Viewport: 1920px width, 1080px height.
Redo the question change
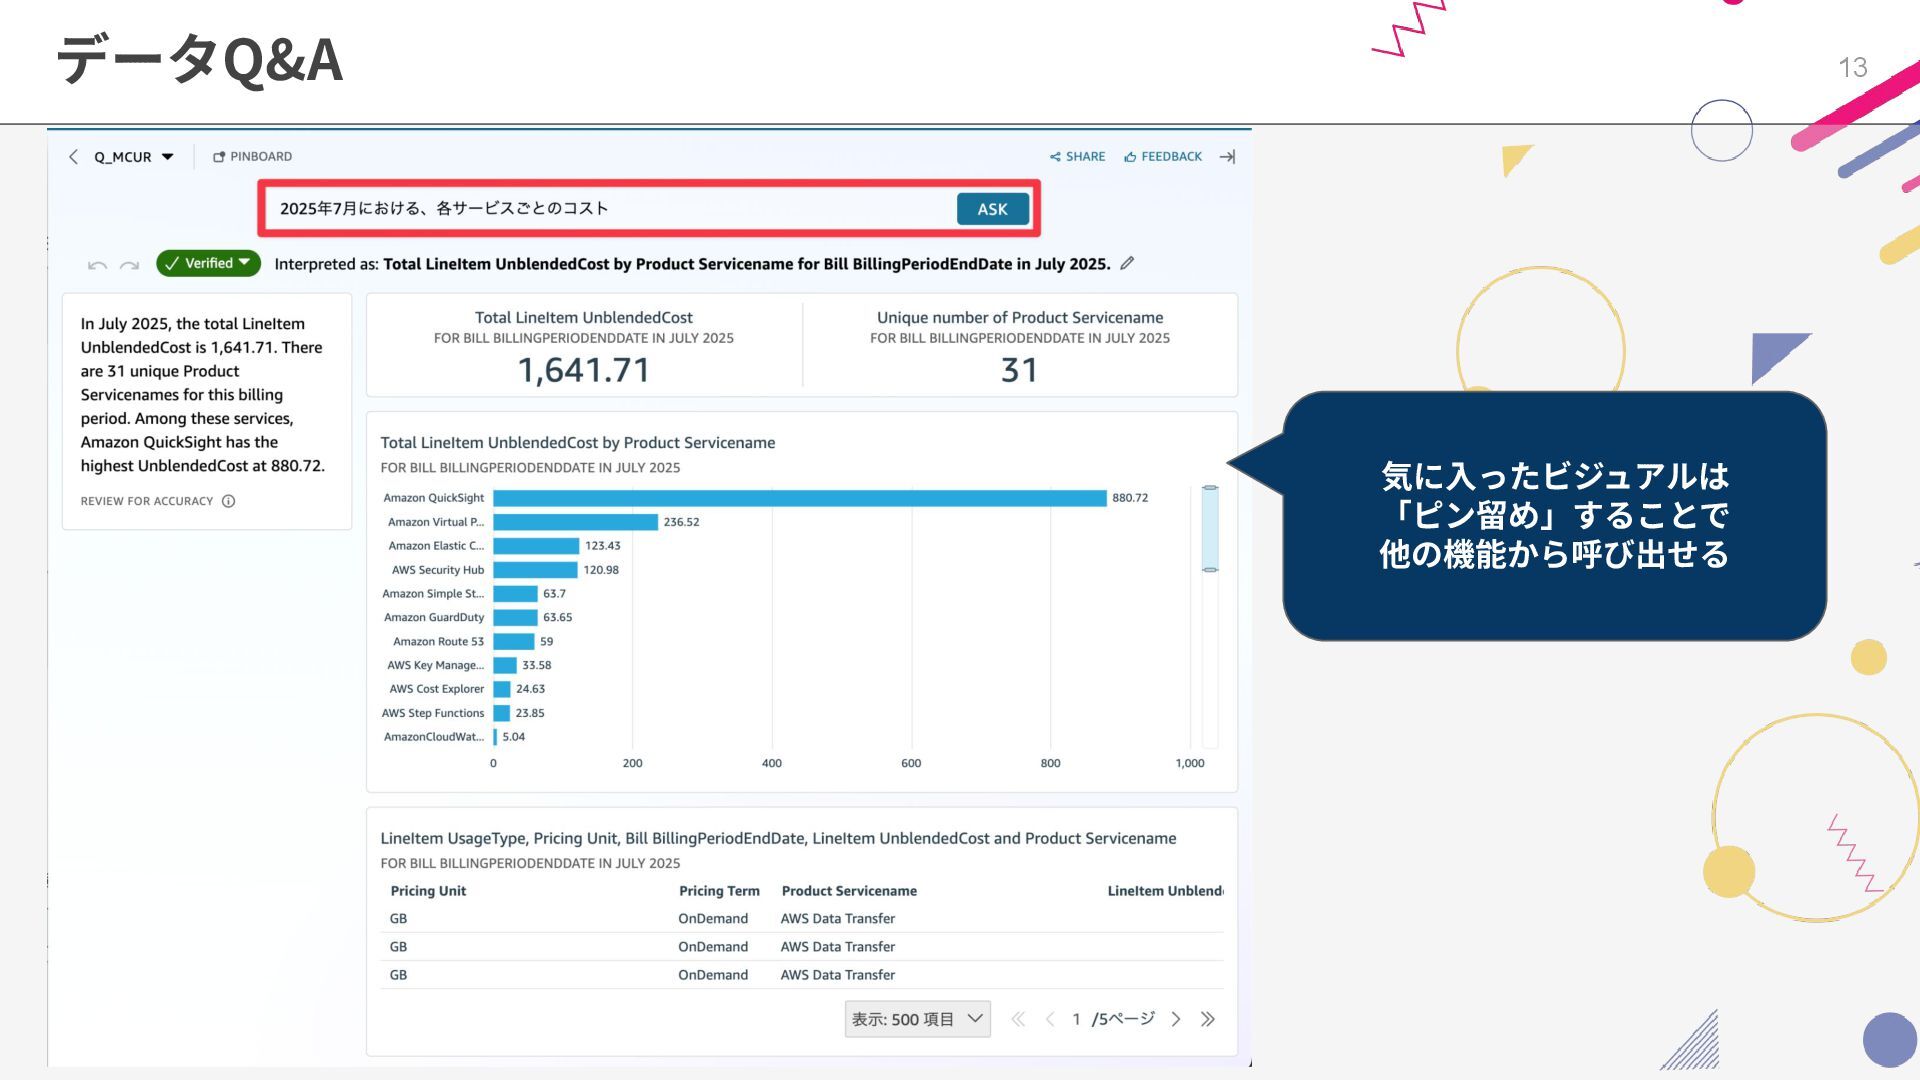tap(129, 265)
